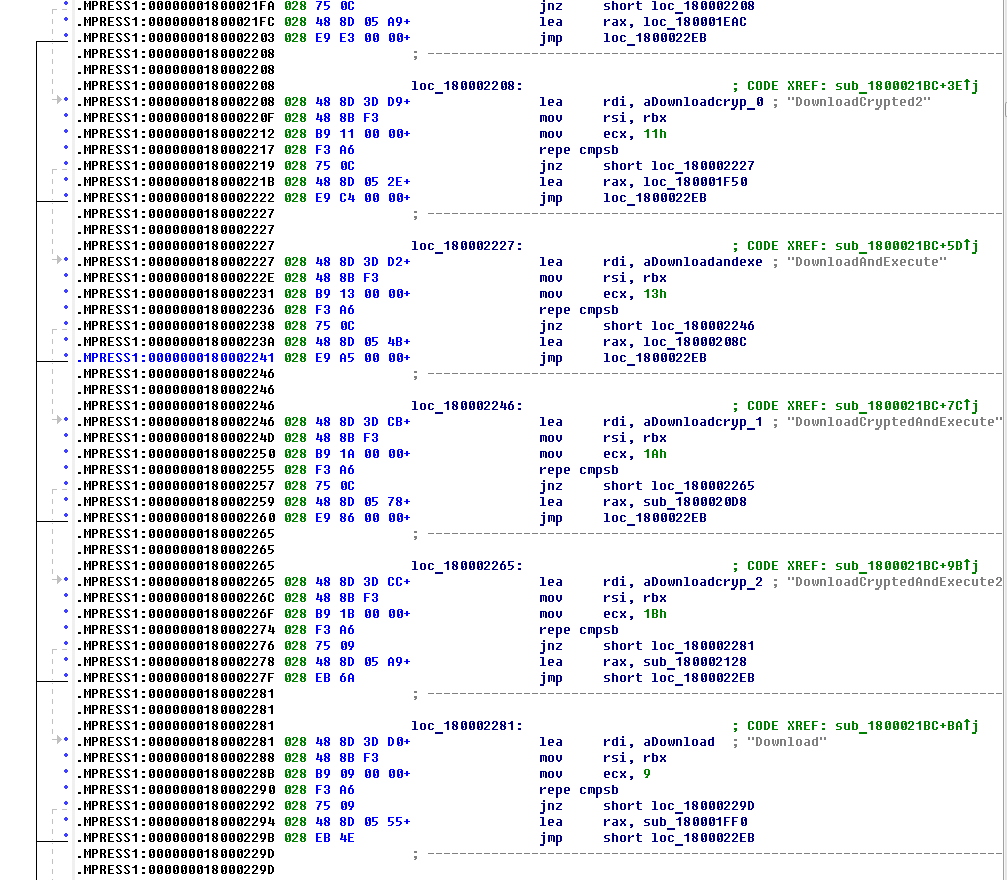Select the loc_180002265: label definition
This screenshot has width=1007, height=880.
(x=467, y=566)
